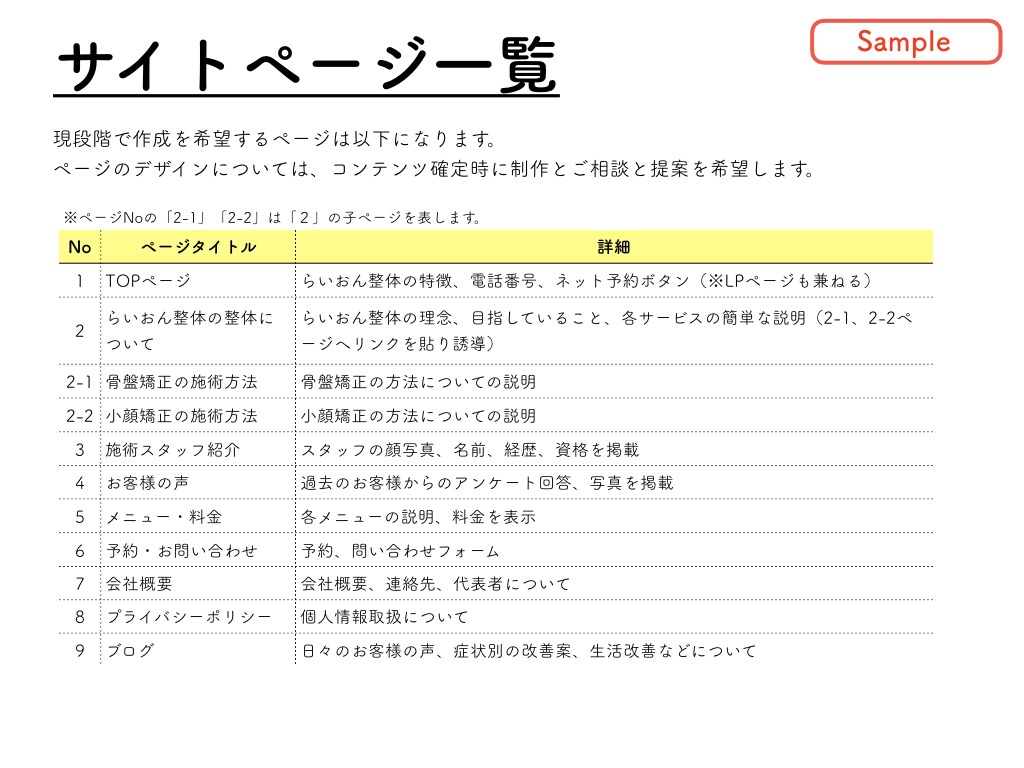Image resolution: width=1024 pixels, height=768 pixels.
Task: Click the note ※ページNoの「2-1」「2-2」
Action: click(x=272, y=217)
